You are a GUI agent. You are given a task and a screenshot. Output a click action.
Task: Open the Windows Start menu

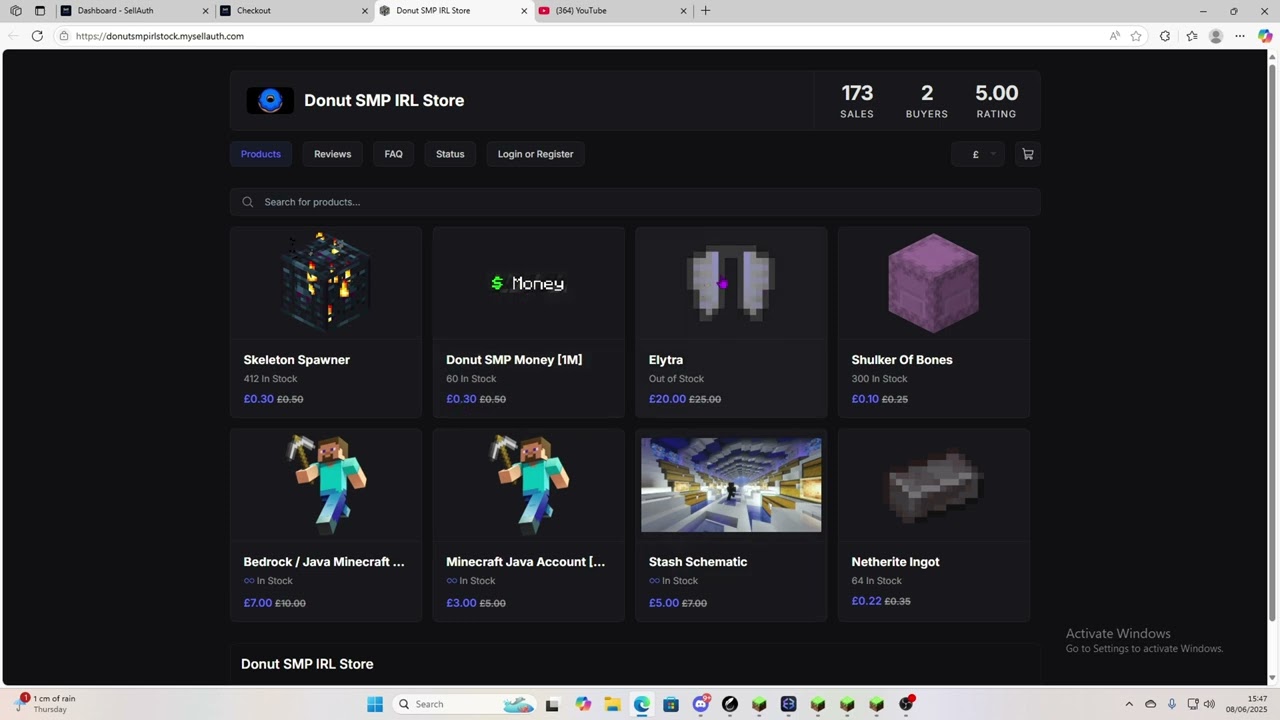[375, 704]
